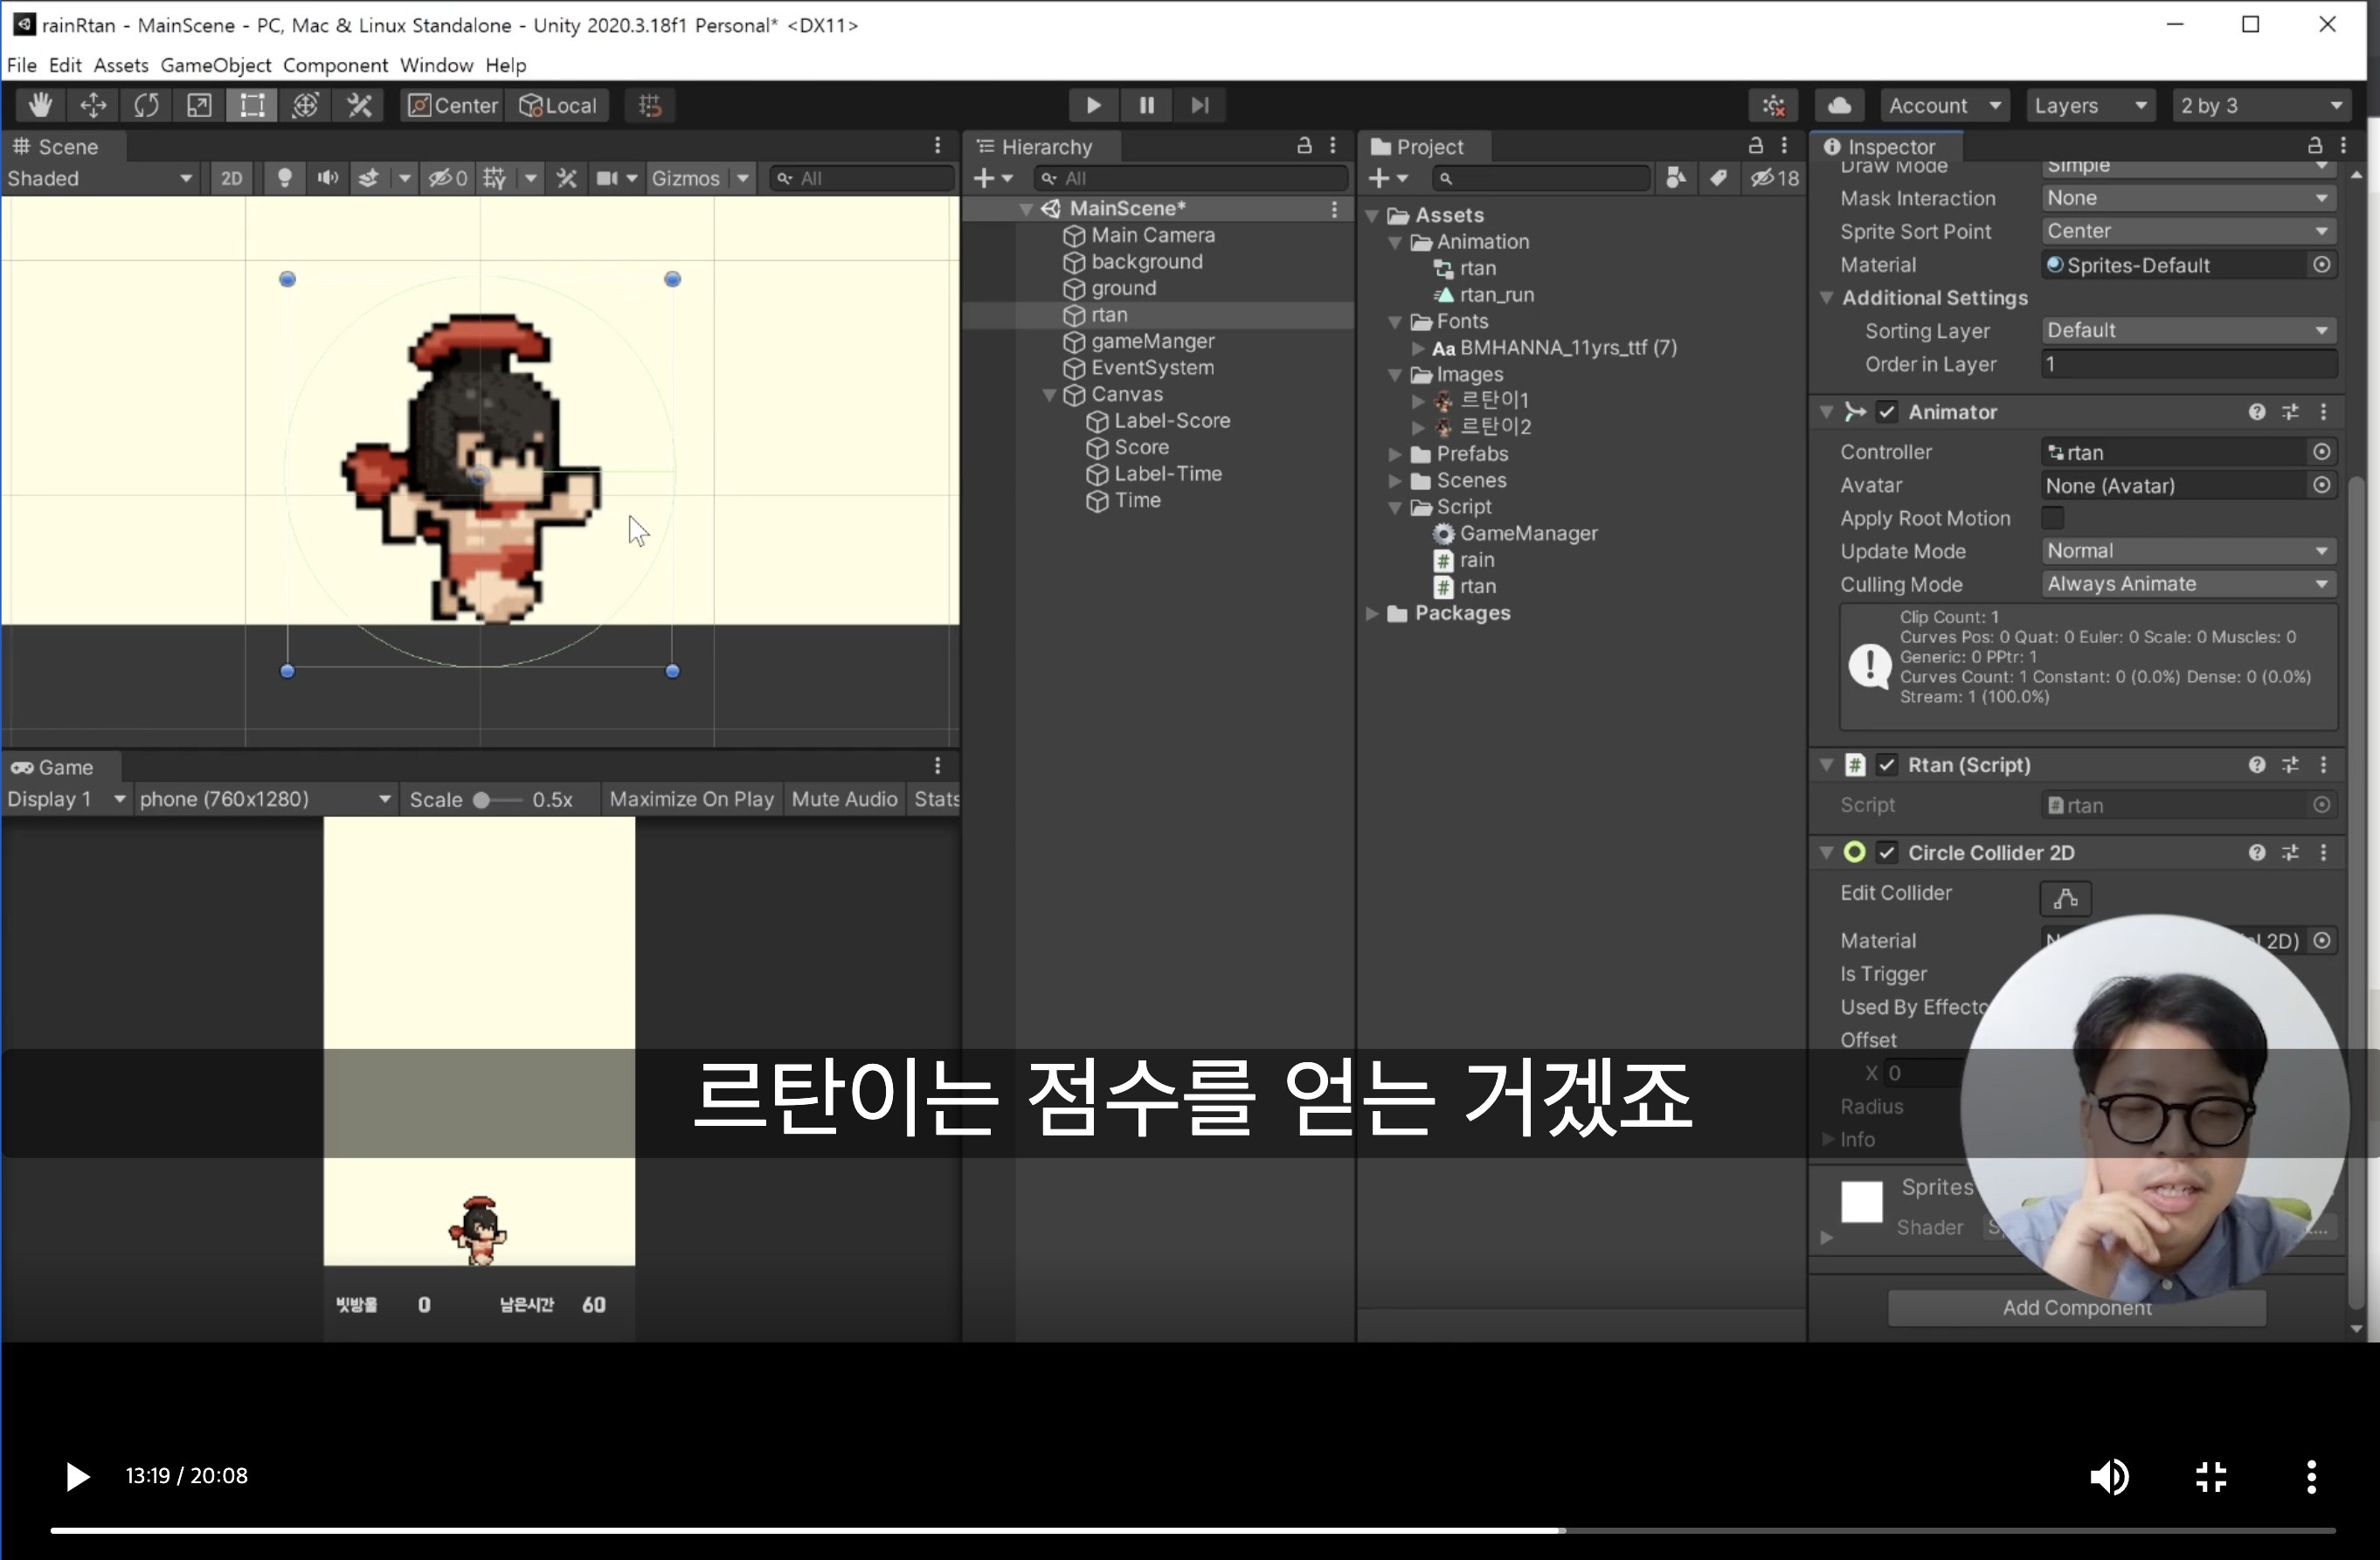Image resolution: width=2380 pixels, height=1560 pixels.
Task: Toggle Center pivot mode button
Action: pos(453,105)
